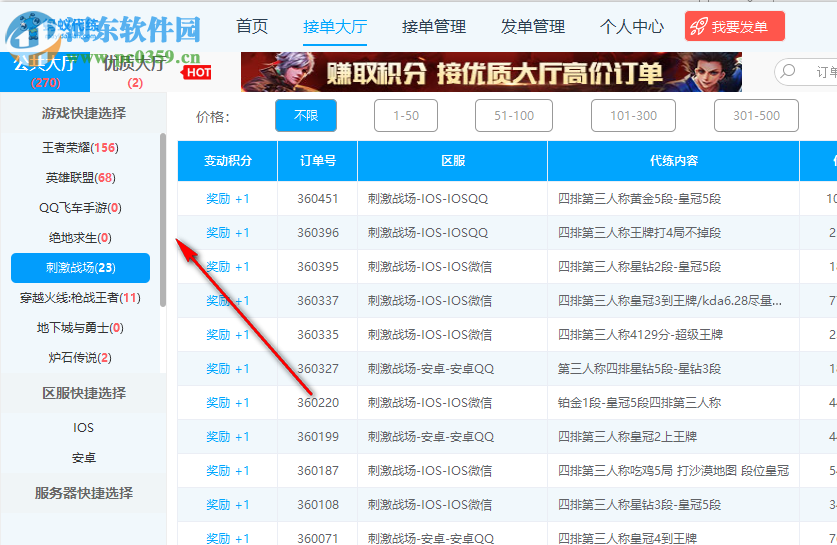Viewport: 837px width, 545px height.
Task: Click 四排第三人称王牌打4局不掉段 content
Action: click(639, 233)
